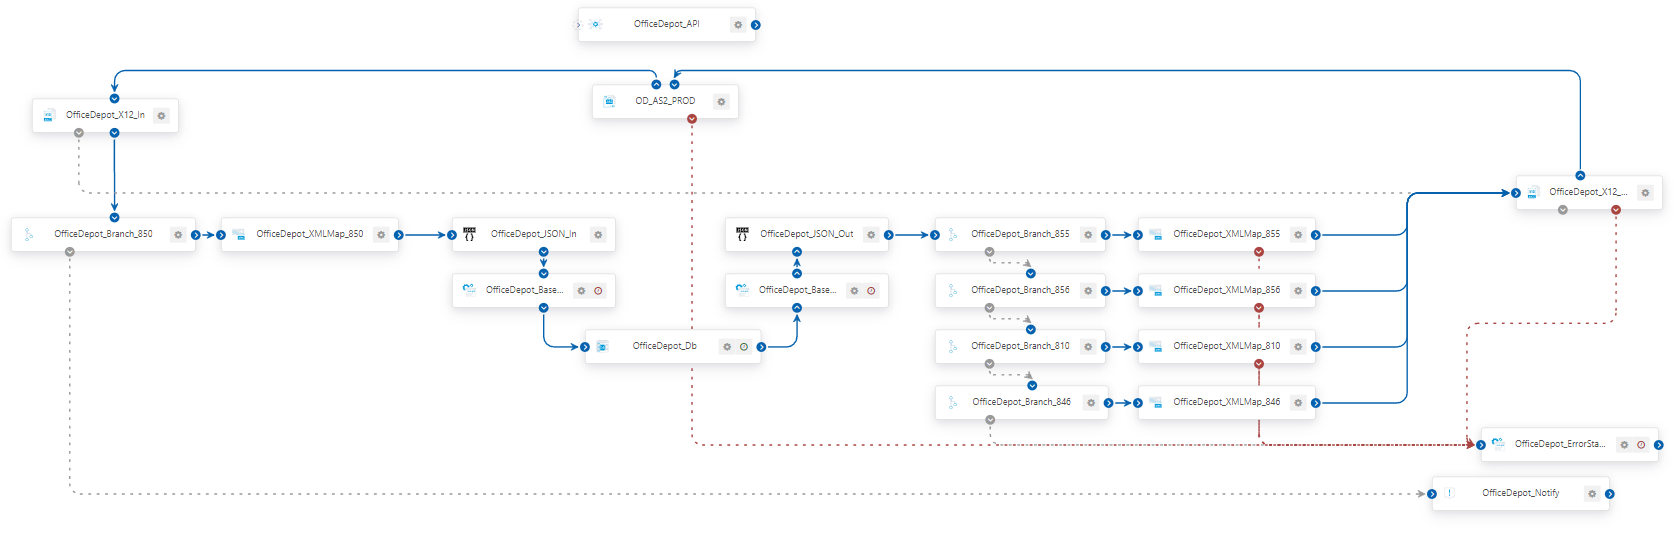Open settings gear on OD_AS2_PROD connector
This screenshot has width=1674, height=535.
[x=721, y=102]
